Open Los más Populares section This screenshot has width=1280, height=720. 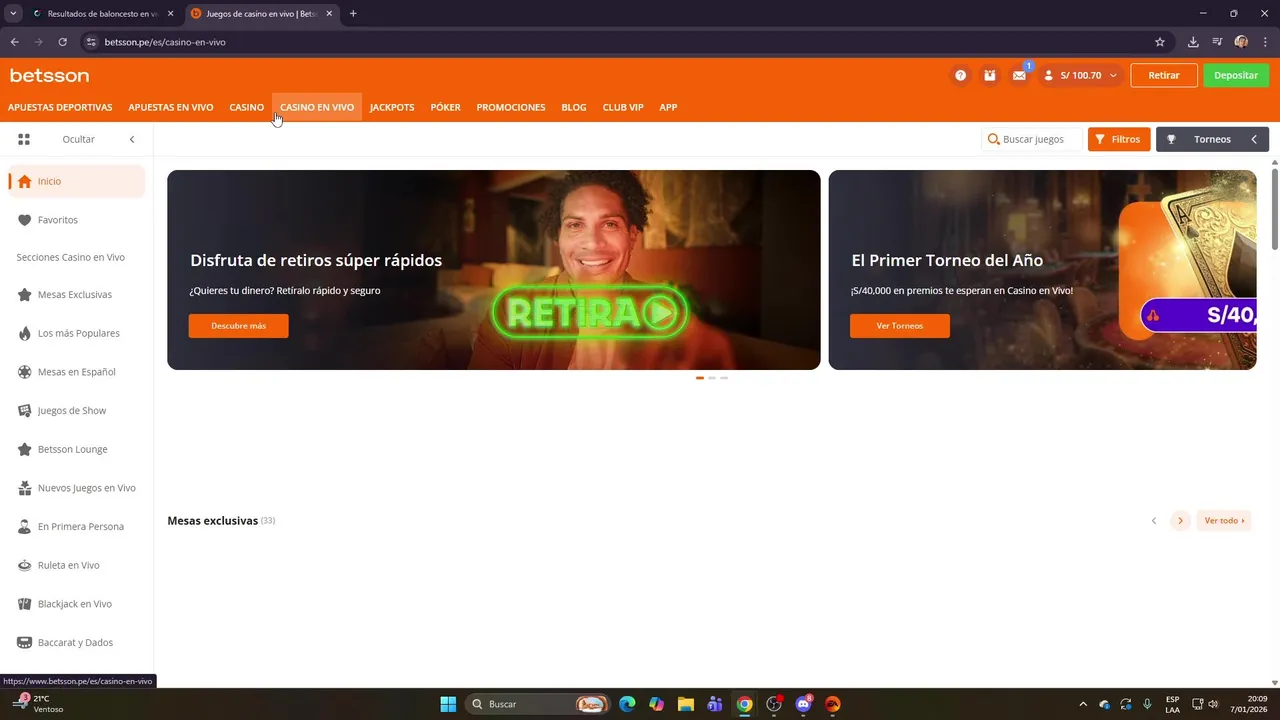77,333
